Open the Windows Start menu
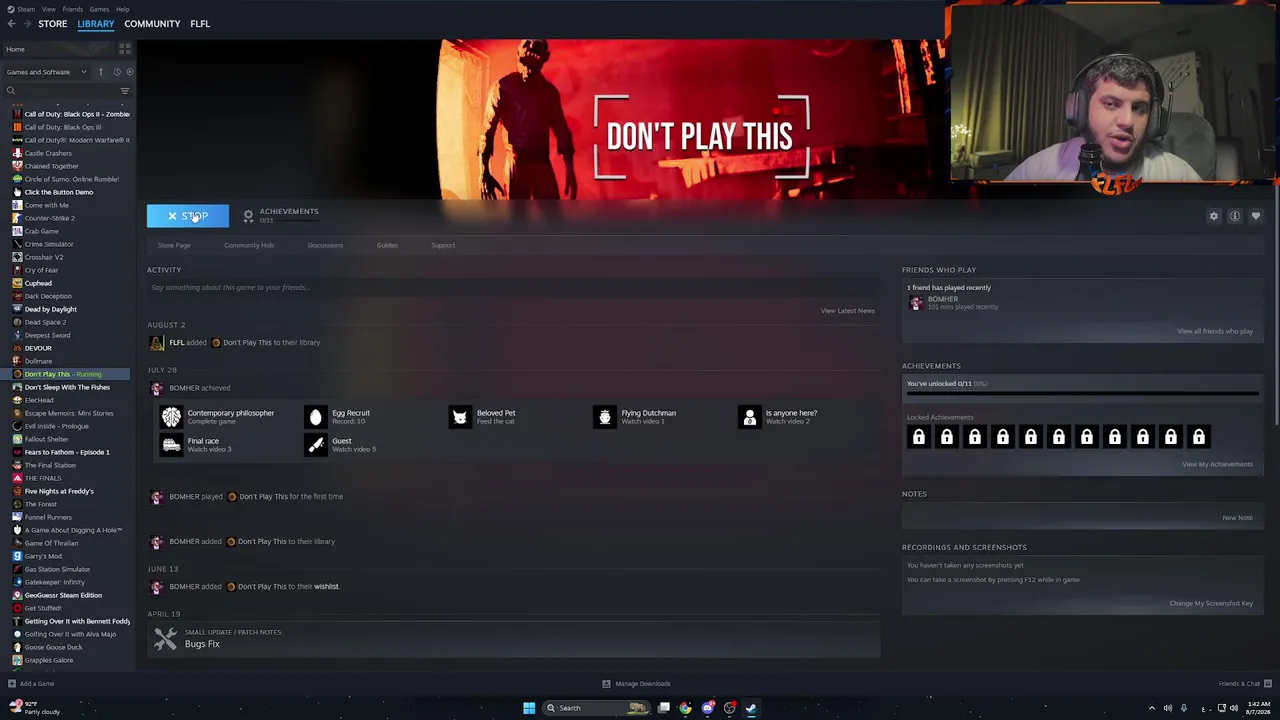 coord(529,708)
